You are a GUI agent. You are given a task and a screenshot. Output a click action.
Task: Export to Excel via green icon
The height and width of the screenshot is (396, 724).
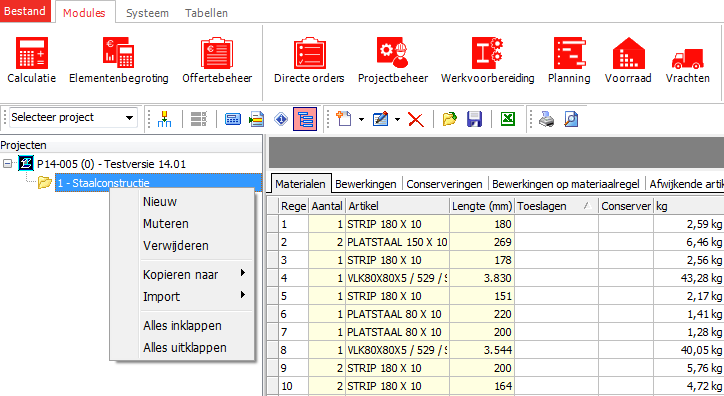click(507, 119)
